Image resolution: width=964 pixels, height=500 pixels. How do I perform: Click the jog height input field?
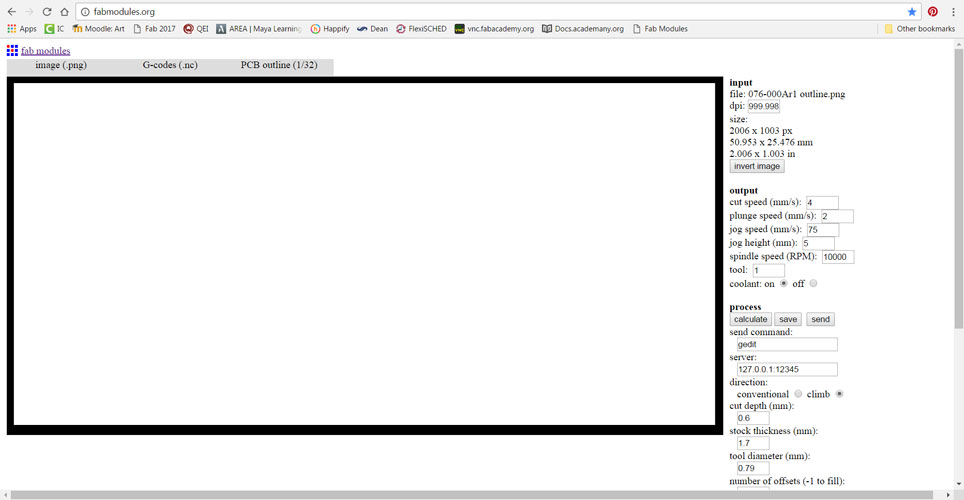point(818,243)
